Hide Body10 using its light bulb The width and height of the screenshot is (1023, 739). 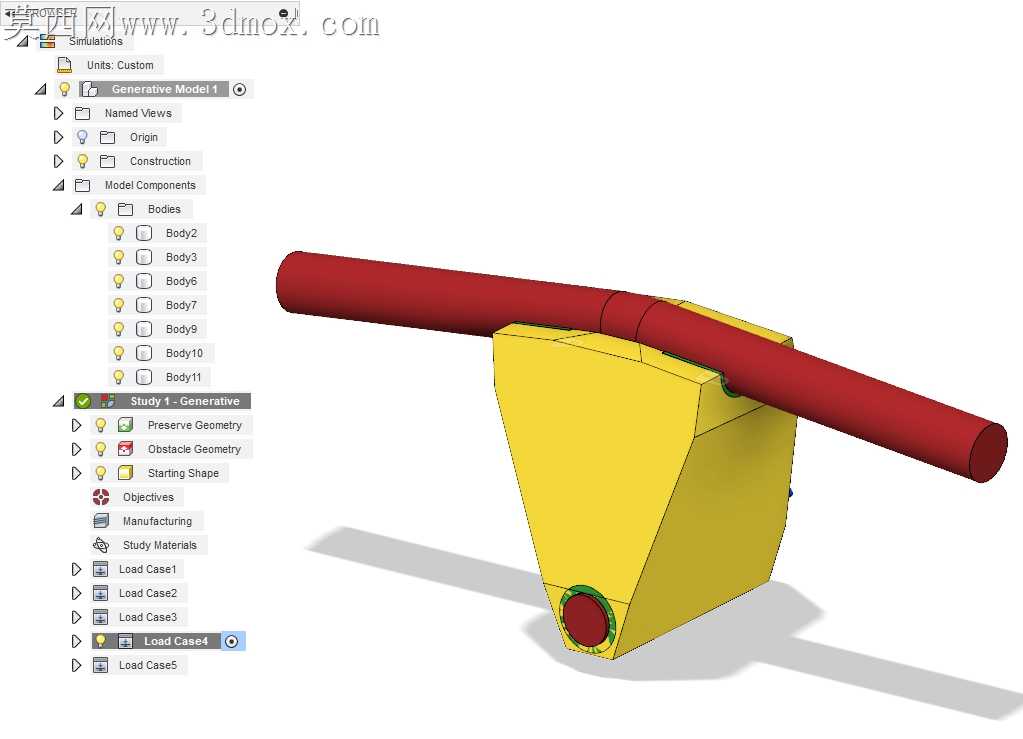[119, 353]
